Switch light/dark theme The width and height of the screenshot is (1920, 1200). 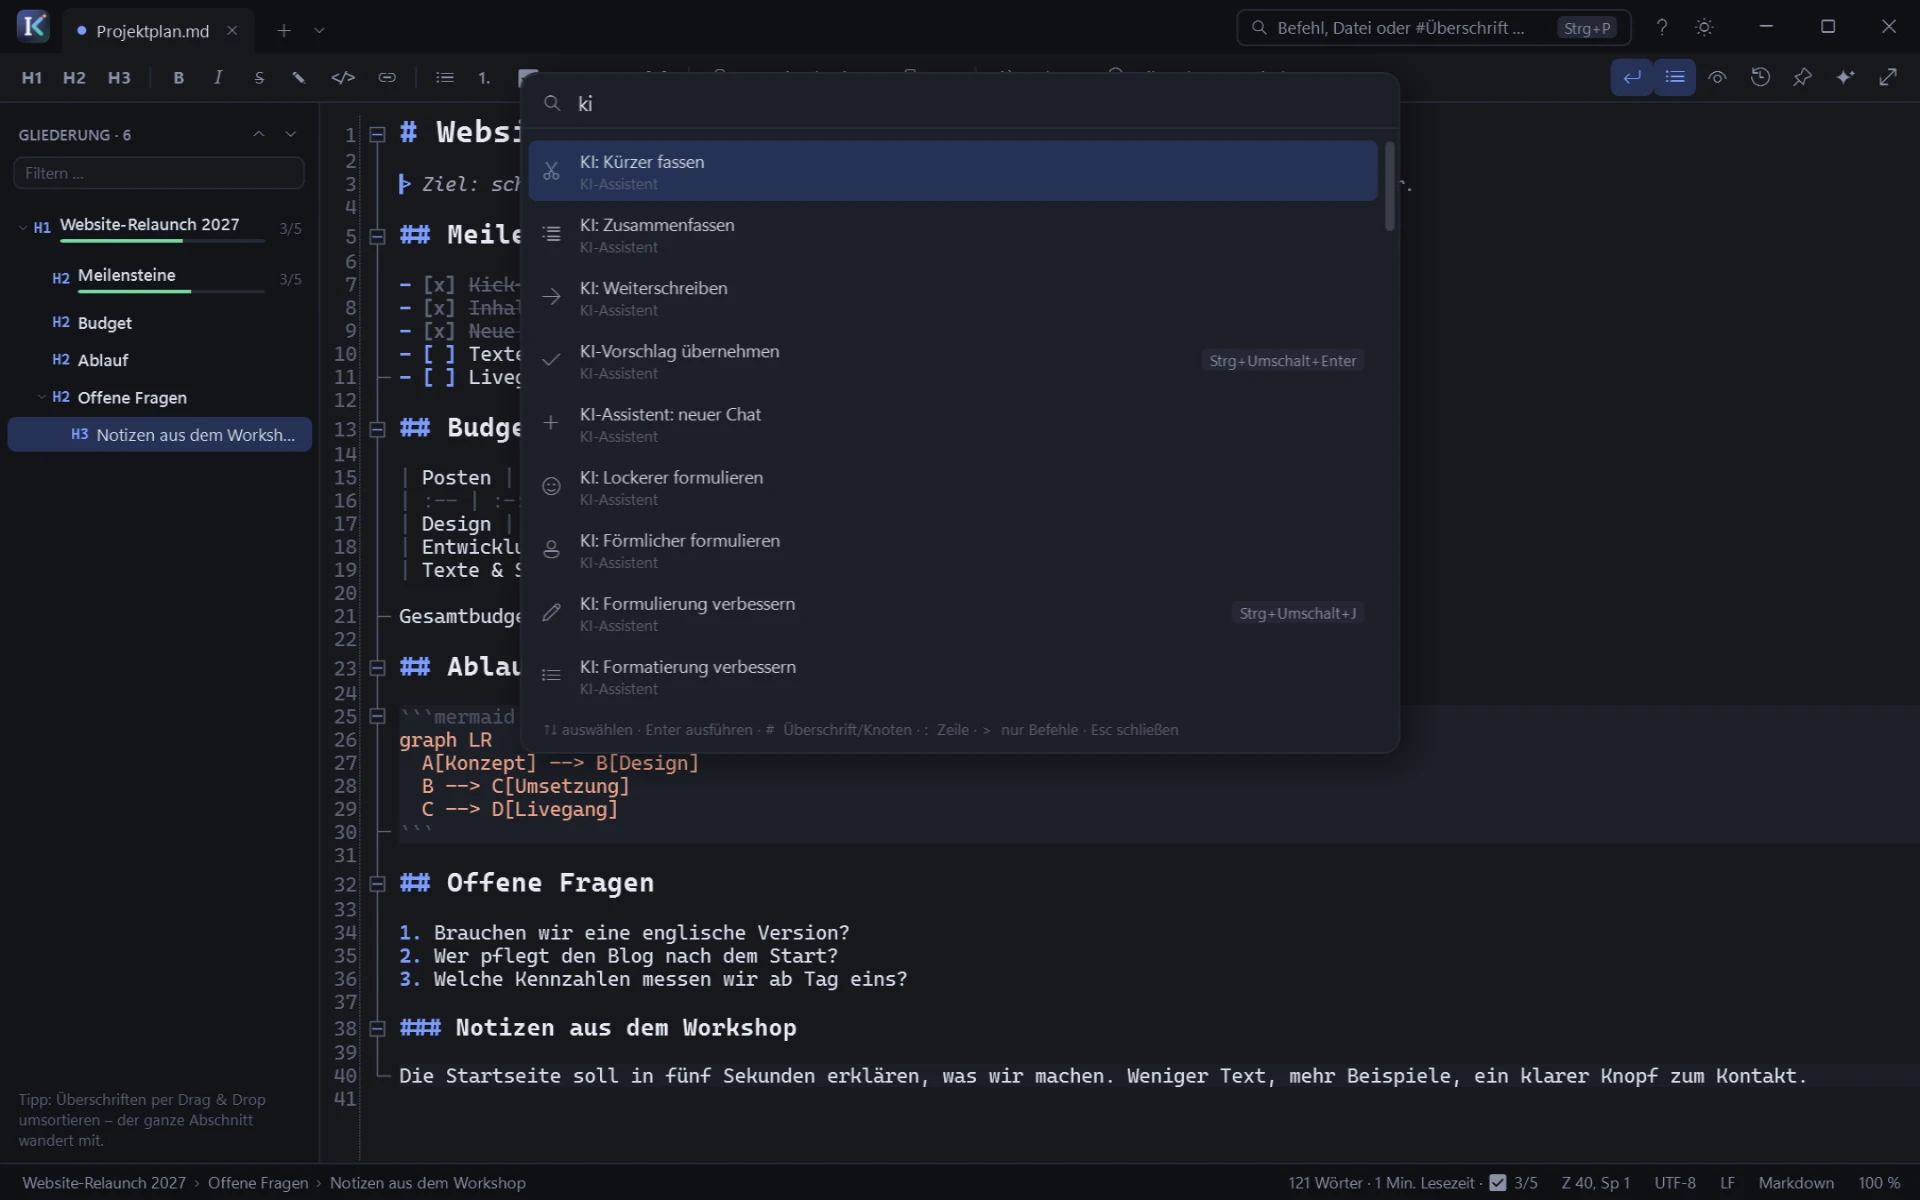click(x=1705, y=28)
